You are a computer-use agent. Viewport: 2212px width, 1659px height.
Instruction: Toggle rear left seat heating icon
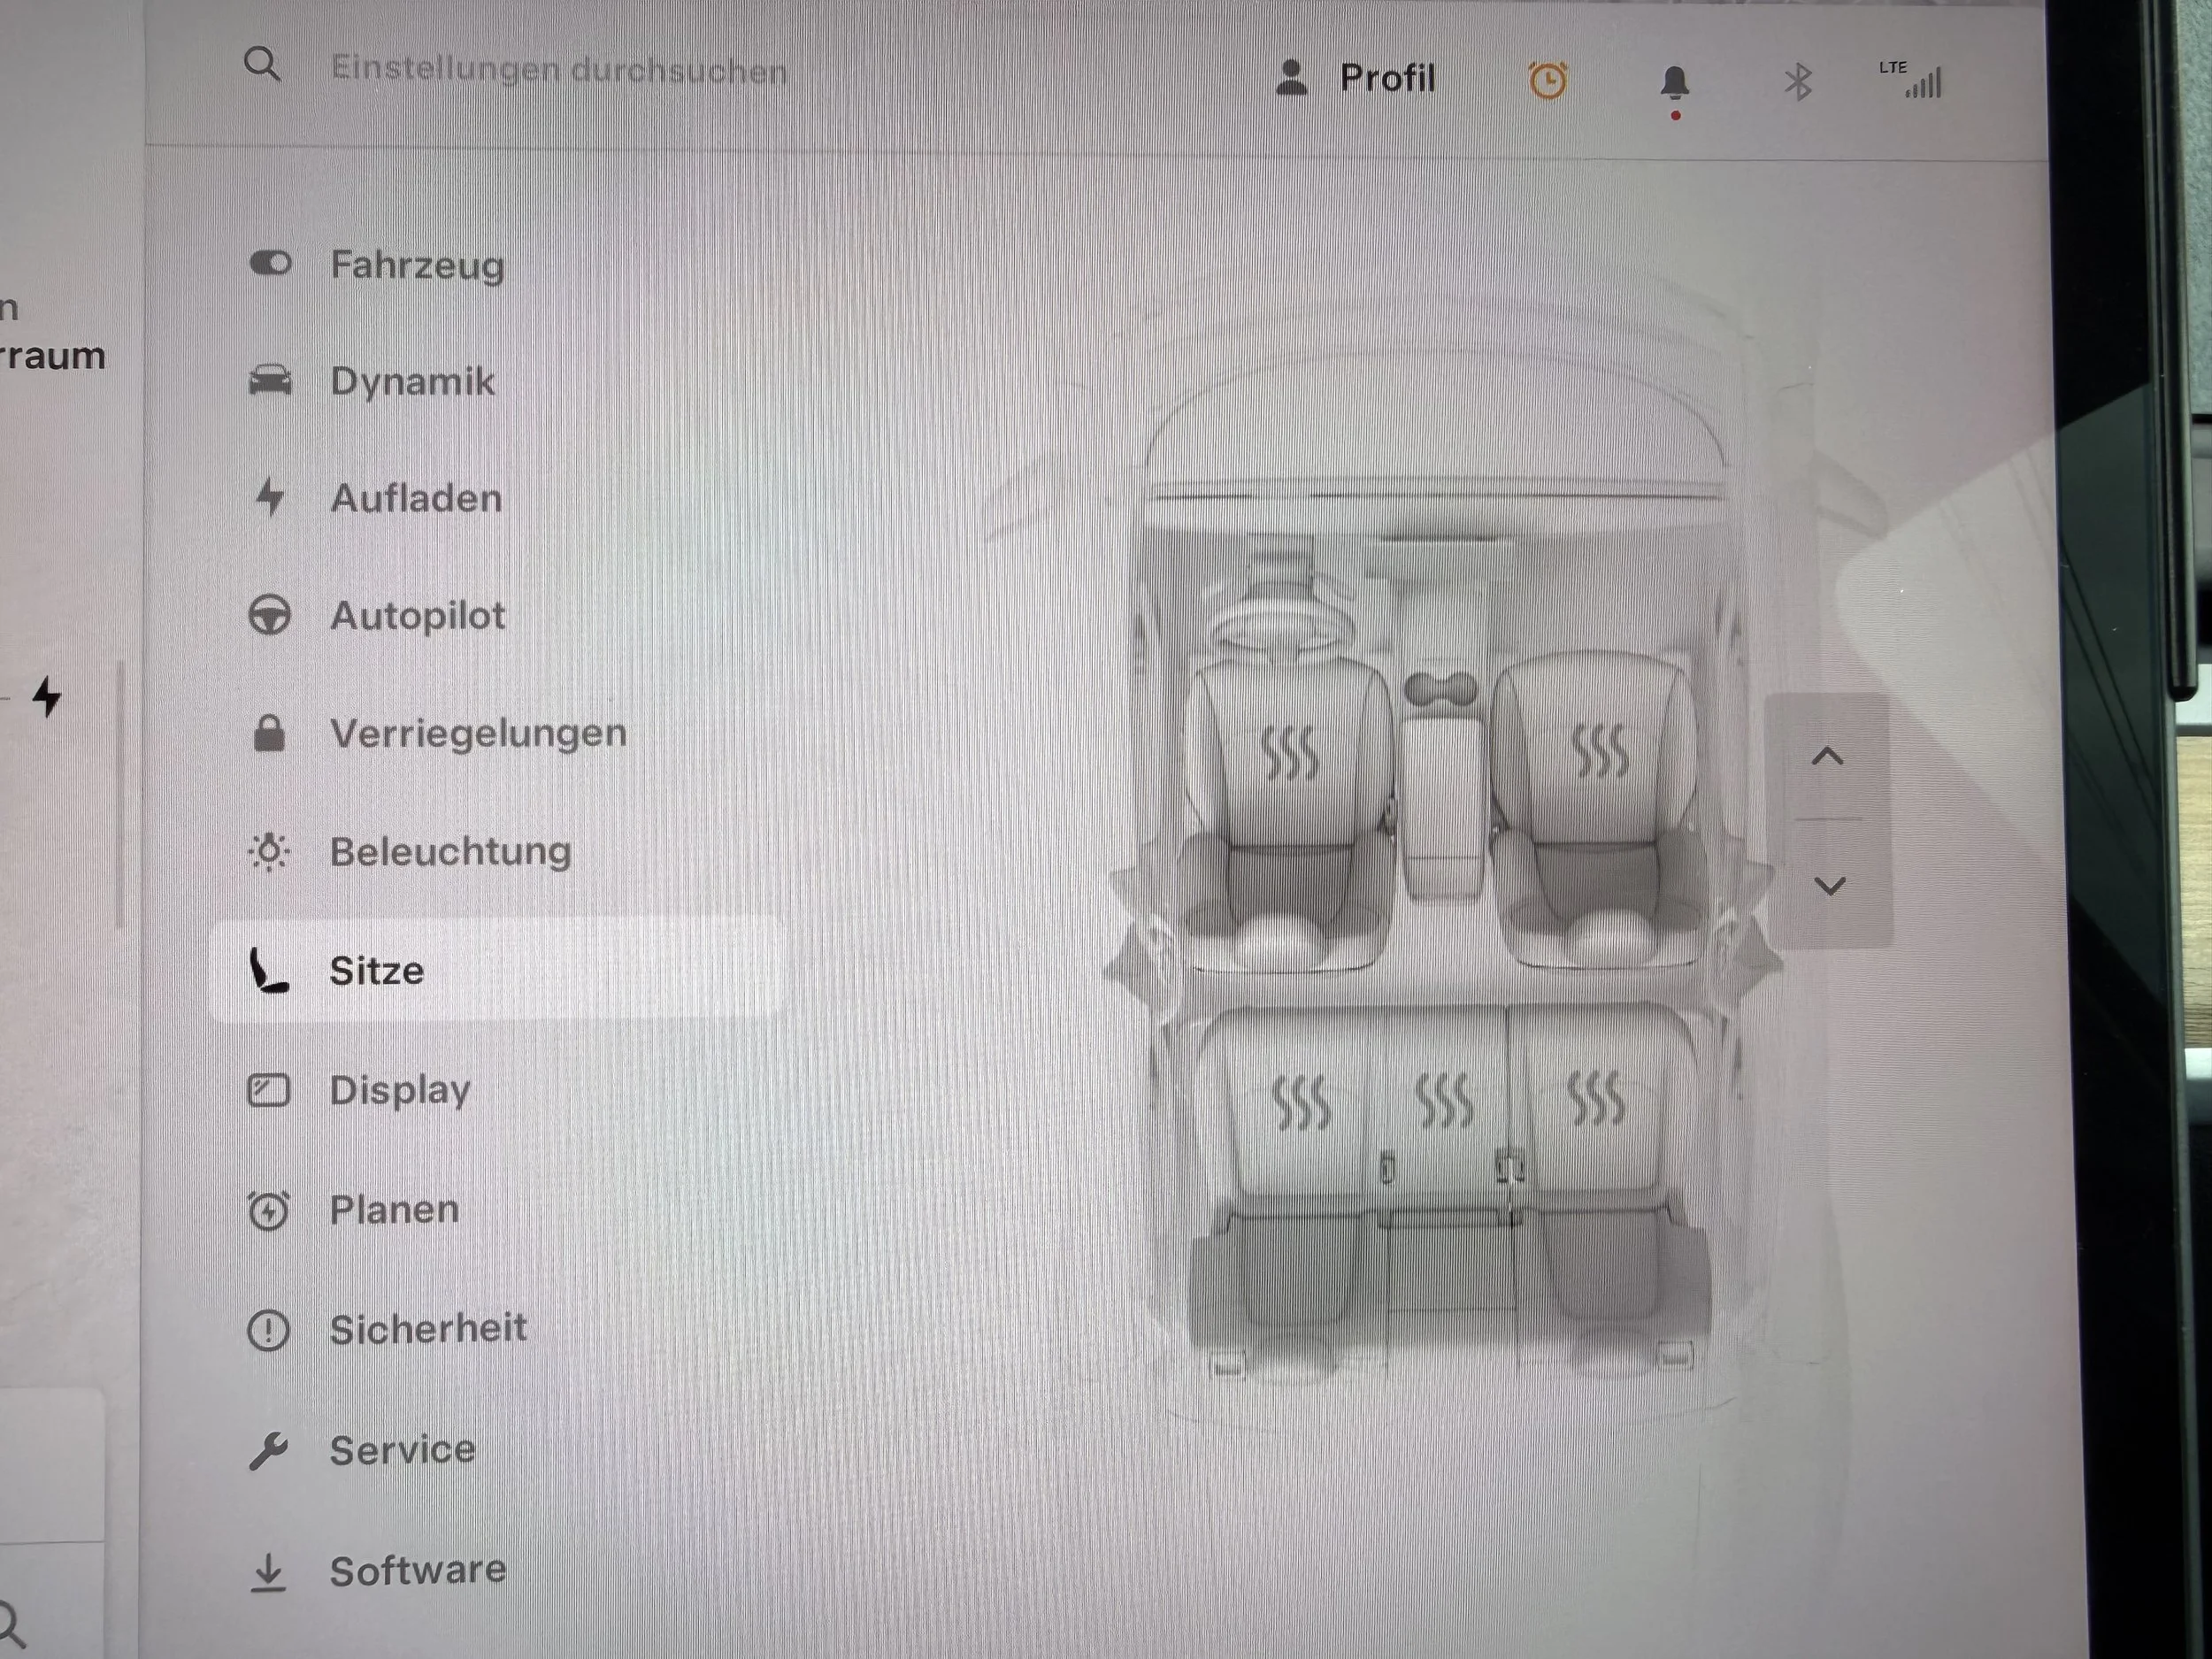(1301, 1103)
